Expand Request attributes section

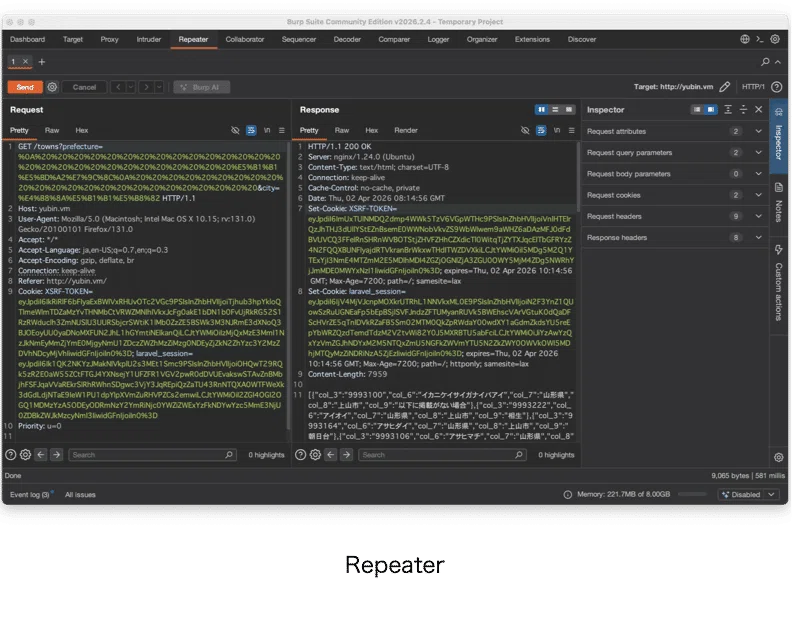click(675, 131)
